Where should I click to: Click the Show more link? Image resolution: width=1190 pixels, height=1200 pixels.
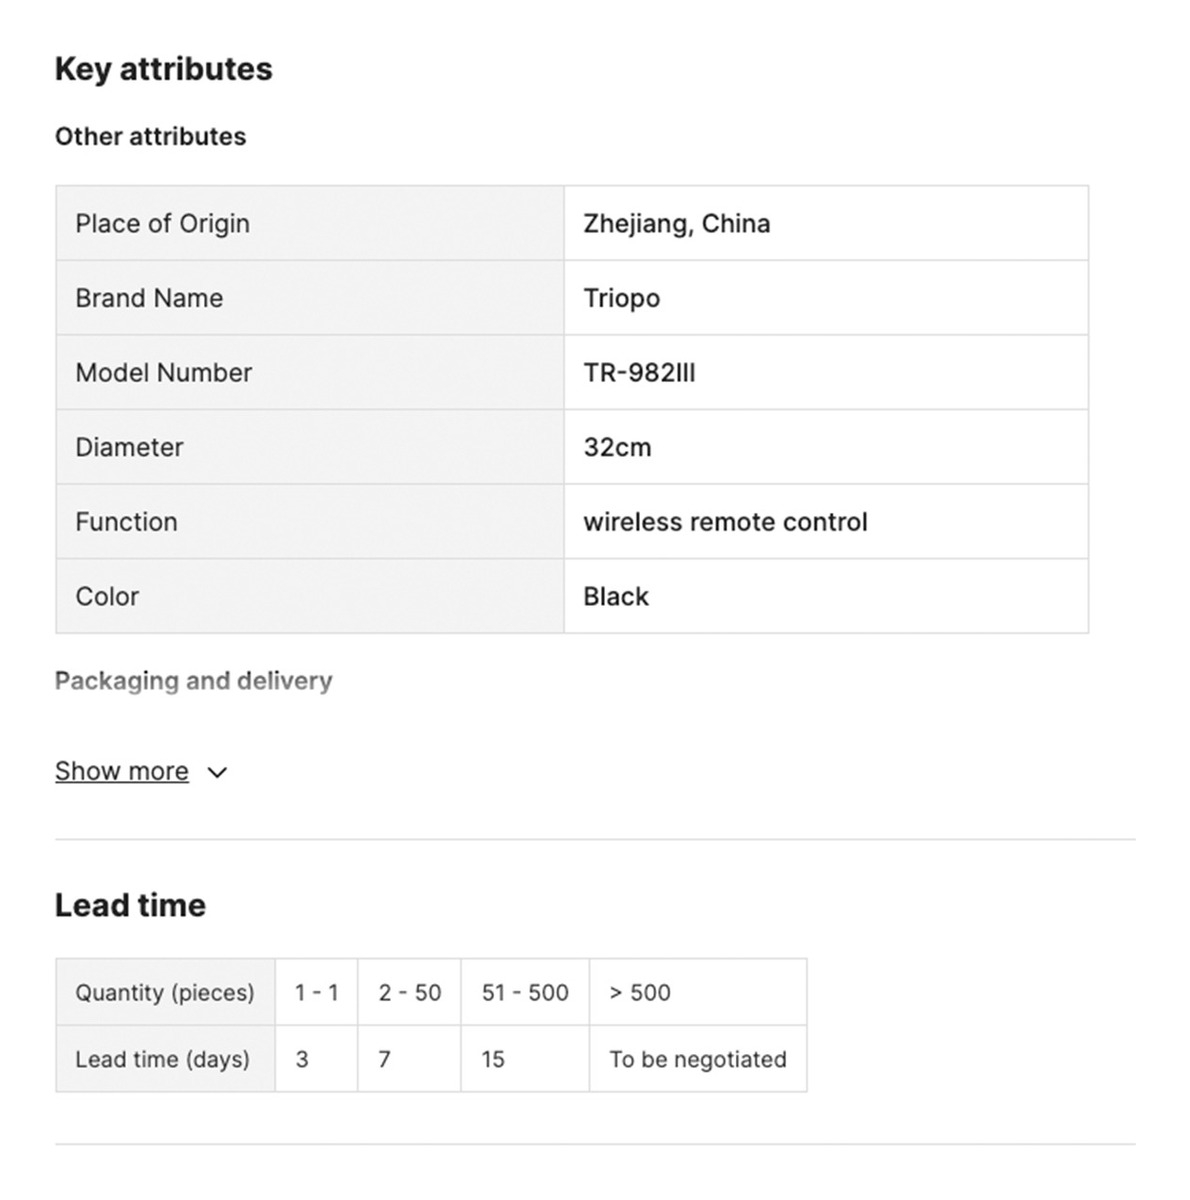[x=121, y=771]
